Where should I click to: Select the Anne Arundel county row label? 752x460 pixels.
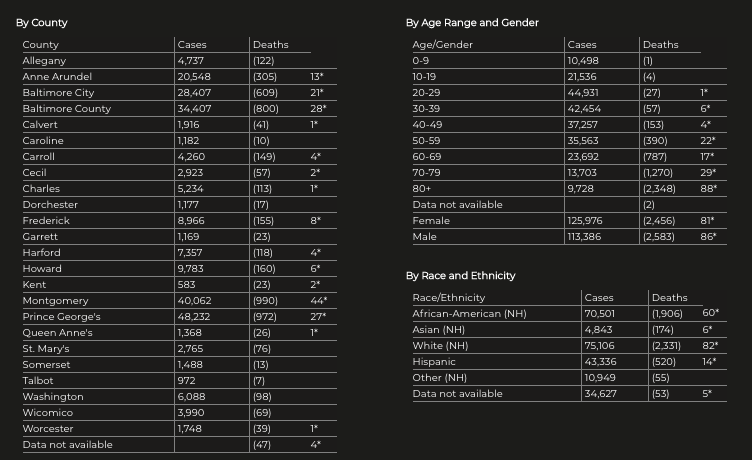pos(57,77)
